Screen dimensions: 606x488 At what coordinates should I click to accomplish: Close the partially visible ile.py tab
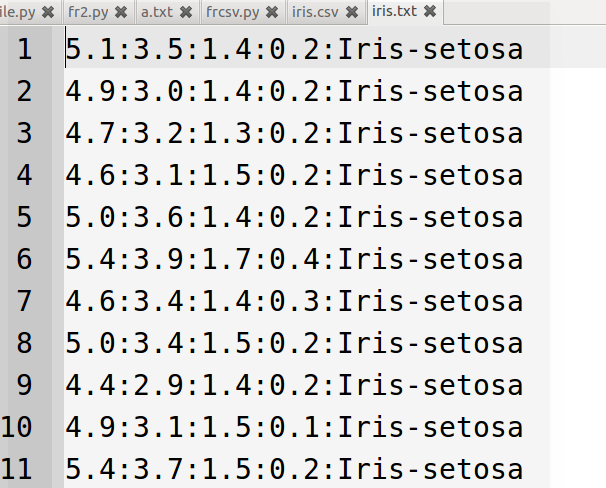click(x=48, y=12)
